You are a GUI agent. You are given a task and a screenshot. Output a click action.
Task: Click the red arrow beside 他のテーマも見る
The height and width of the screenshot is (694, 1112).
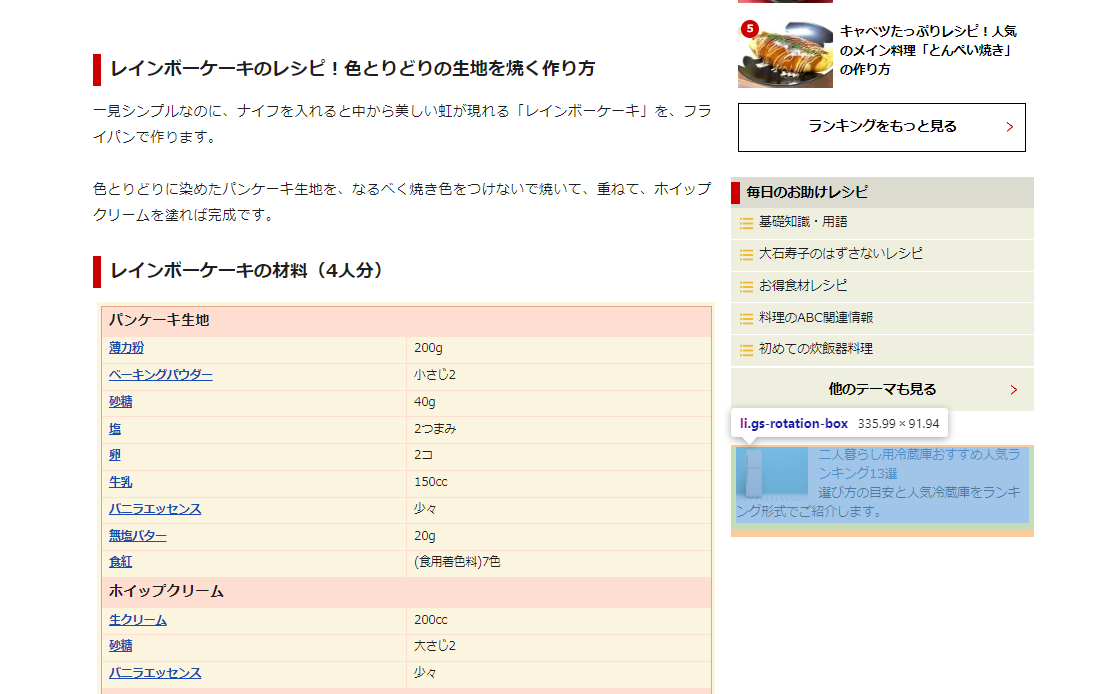(x=1014, y=388)
